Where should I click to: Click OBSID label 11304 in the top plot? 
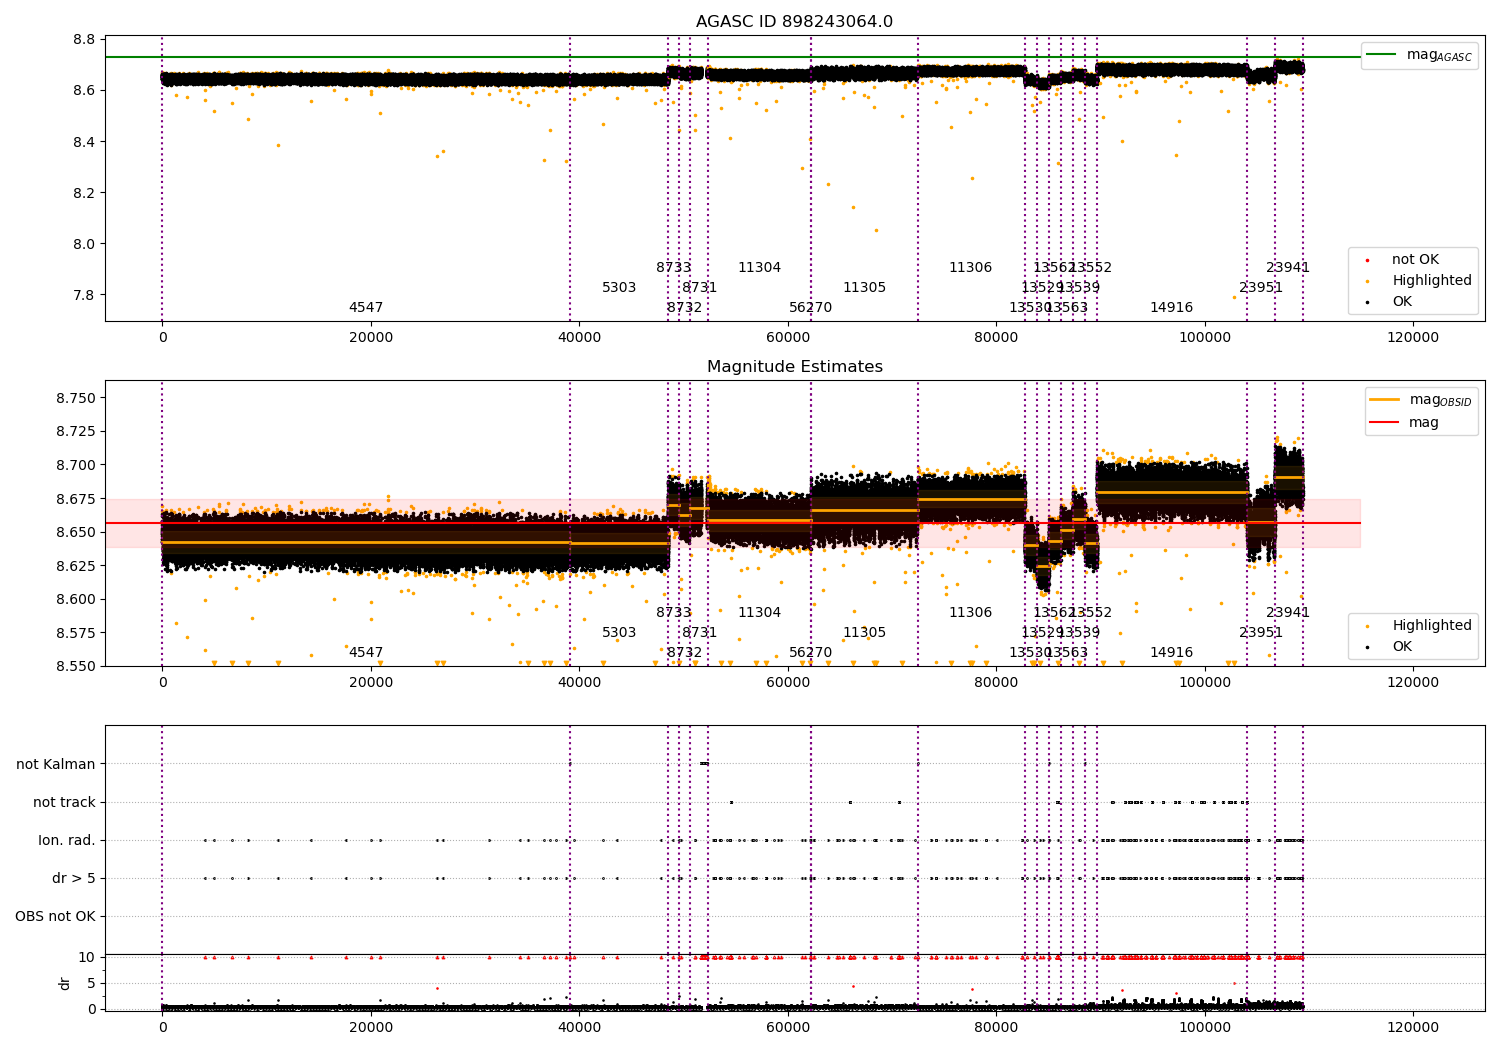pyautogui.click(x=759, y=268)
